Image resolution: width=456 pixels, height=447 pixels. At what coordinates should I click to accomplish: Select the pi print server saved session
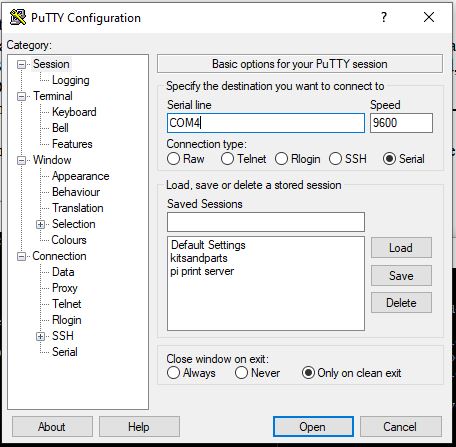pos(202,271)
